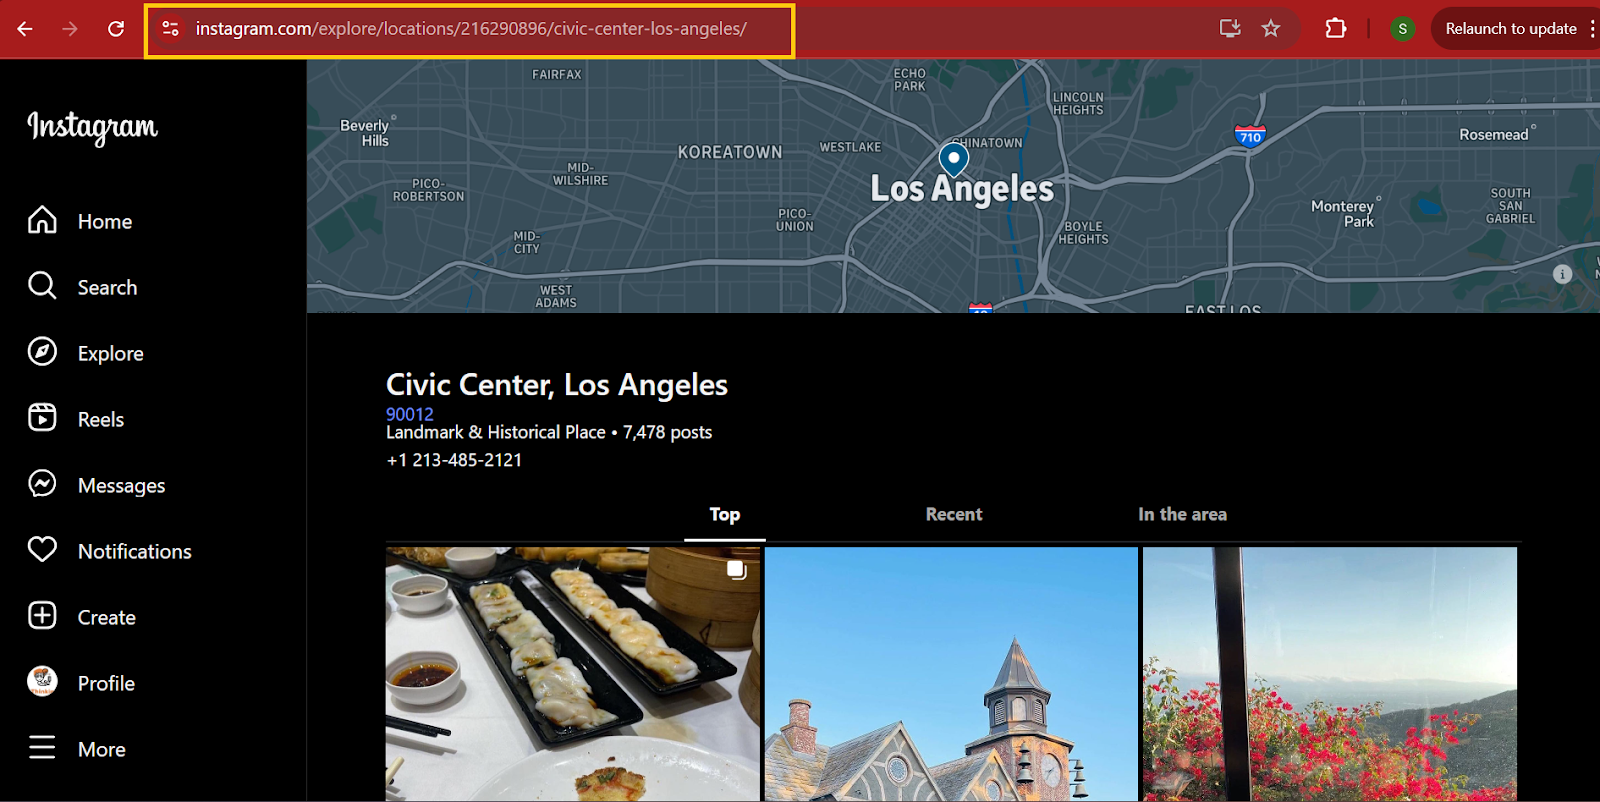Viewport: 1600px width, 802px height.
Task: Open the Messages label in the sidebar
Action: [x=122, y=486]
